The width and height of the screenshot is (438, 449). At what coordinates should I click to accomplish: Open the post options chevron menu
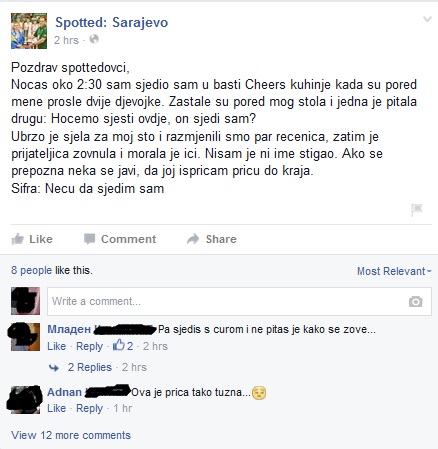tap(427, 19)
